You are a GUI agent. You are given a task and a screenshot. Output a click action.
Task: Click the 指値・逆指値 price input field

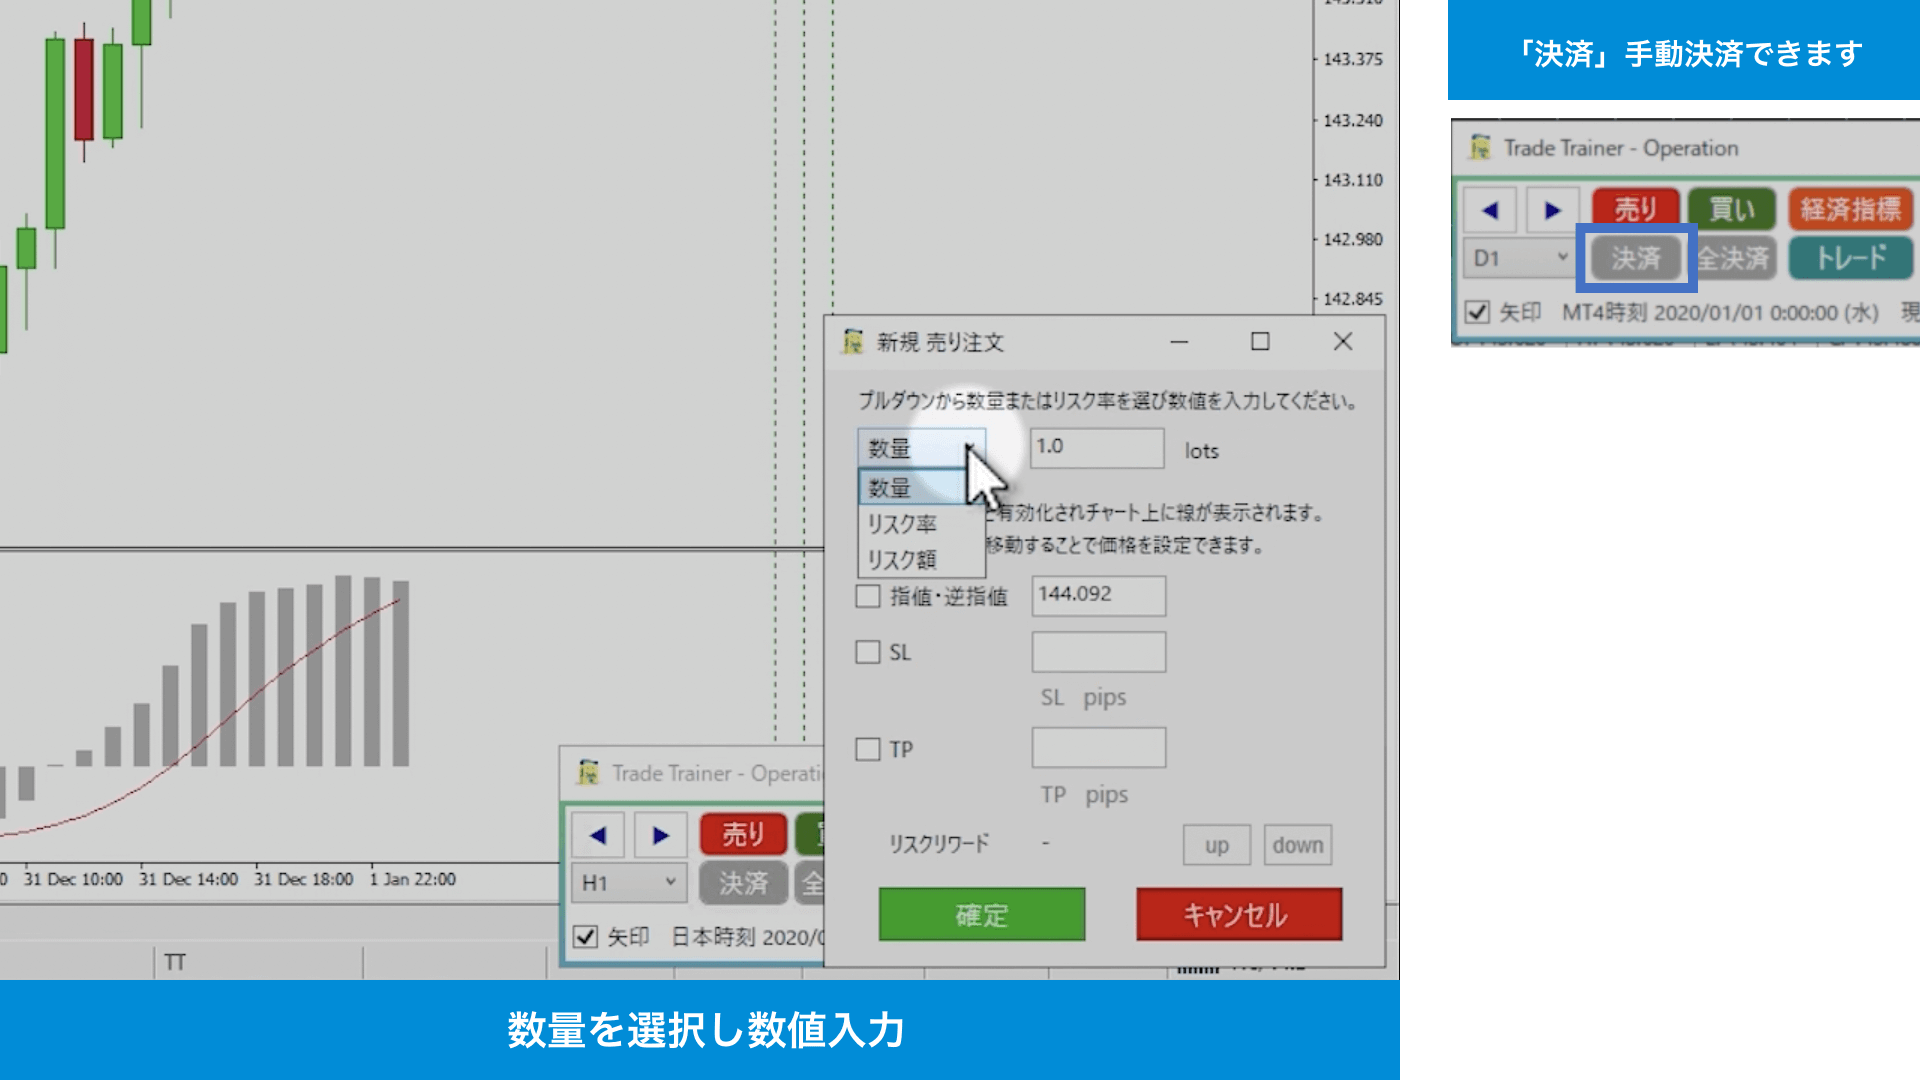(x=1098, y=593)
